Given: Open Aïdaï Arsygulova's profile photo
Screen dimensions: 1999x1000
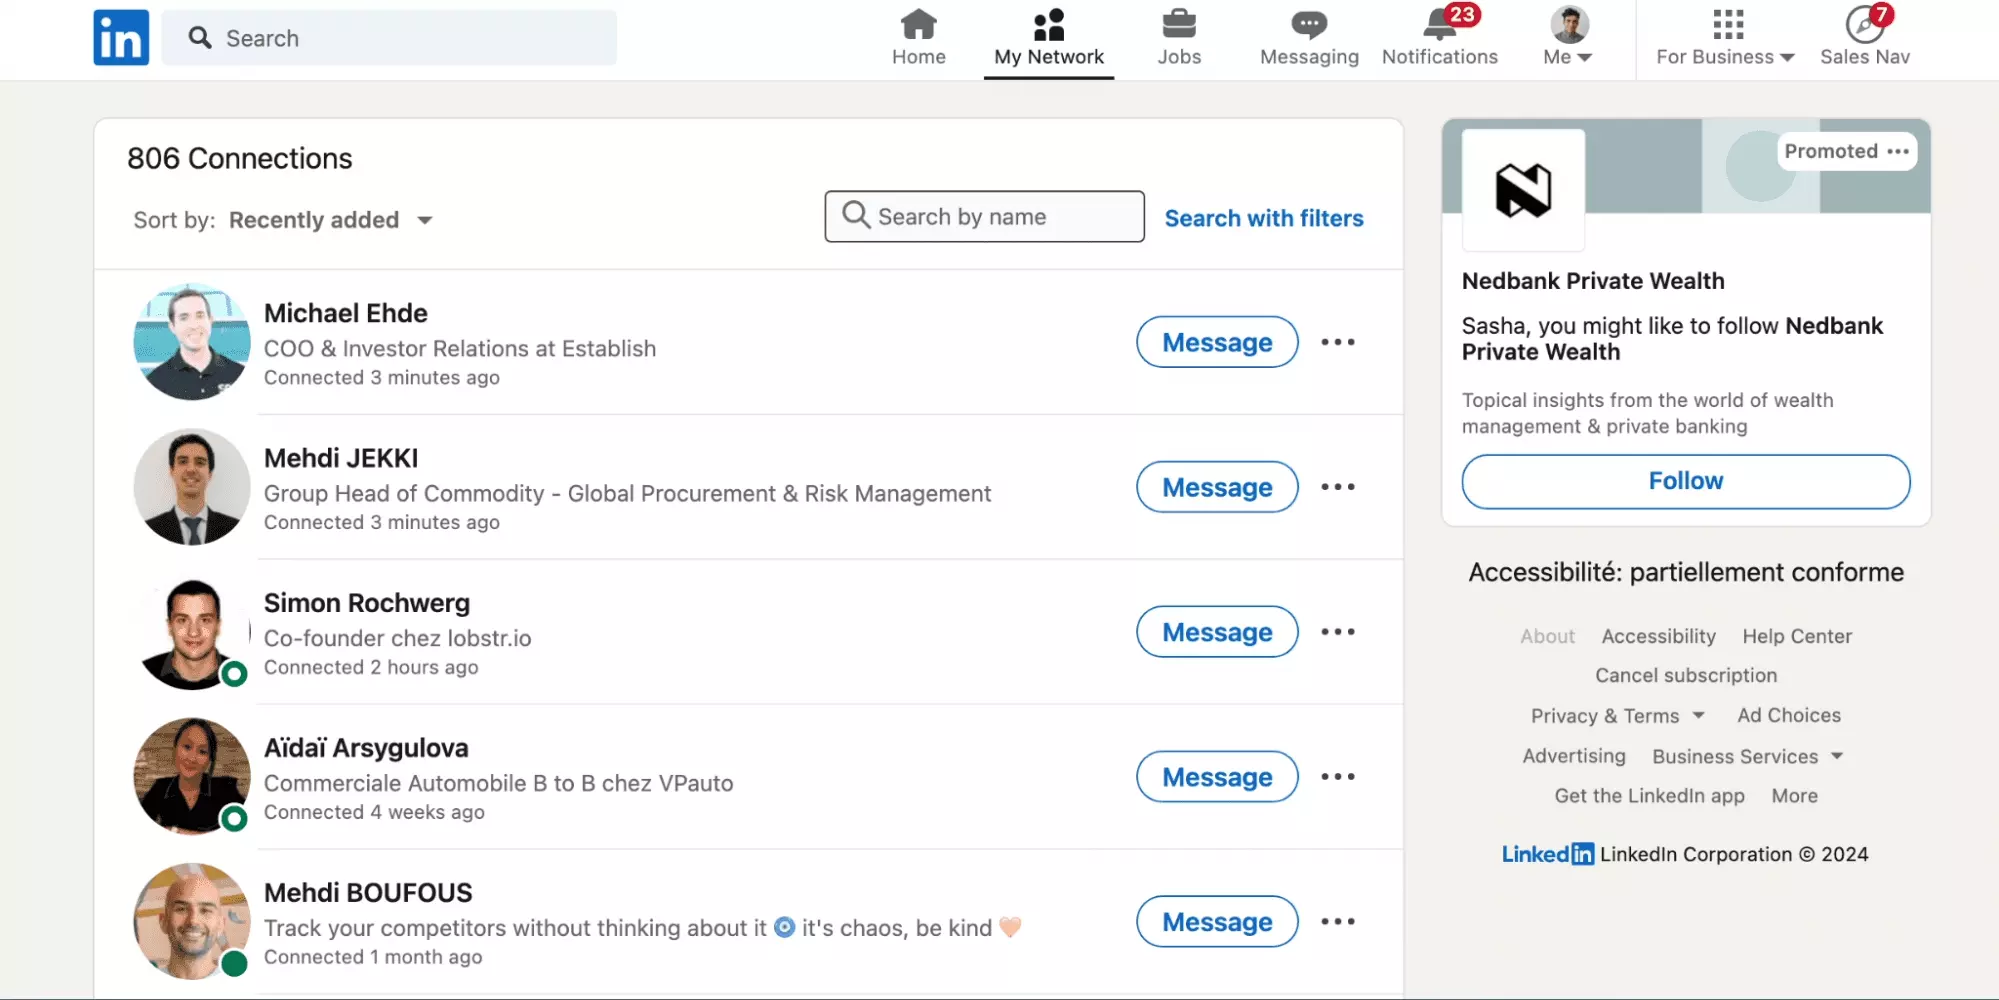Looking at the screenshot, I should click(191, 776).
